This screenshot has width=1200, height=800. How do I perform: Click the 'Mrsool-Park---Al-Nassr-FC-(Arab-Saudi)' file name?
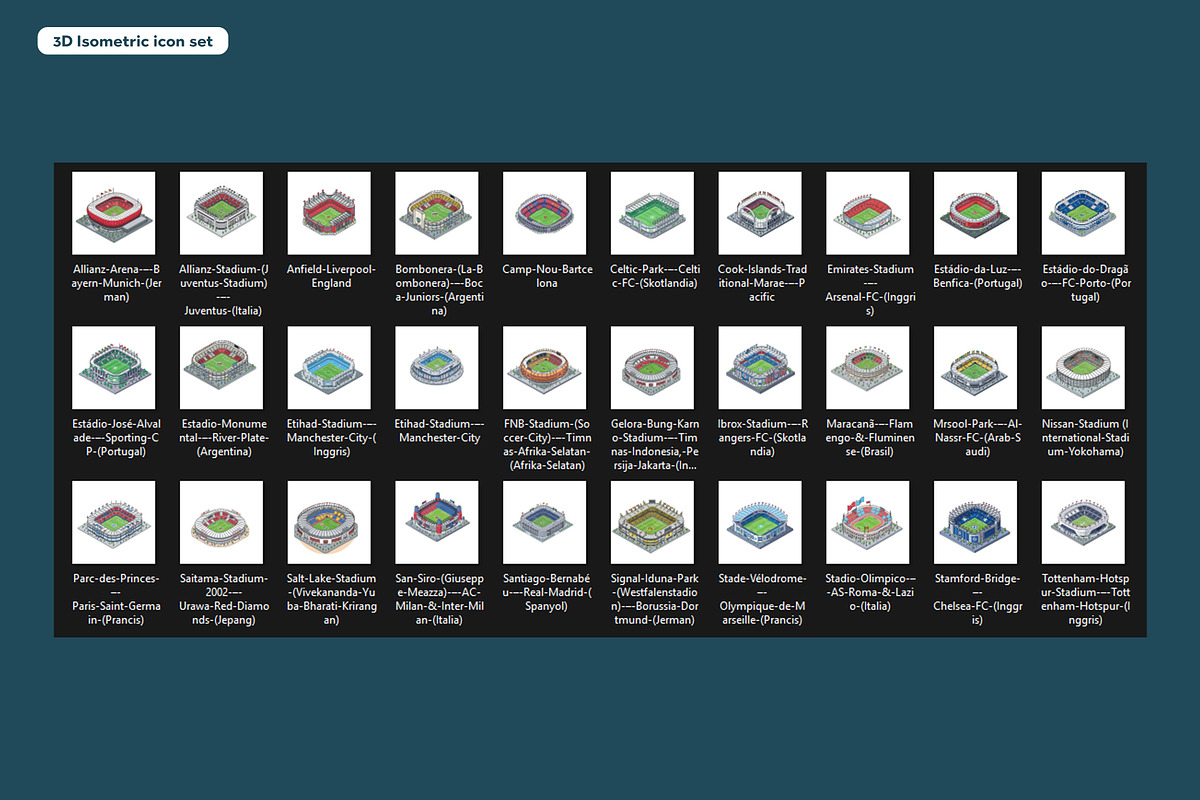point(976,437)
